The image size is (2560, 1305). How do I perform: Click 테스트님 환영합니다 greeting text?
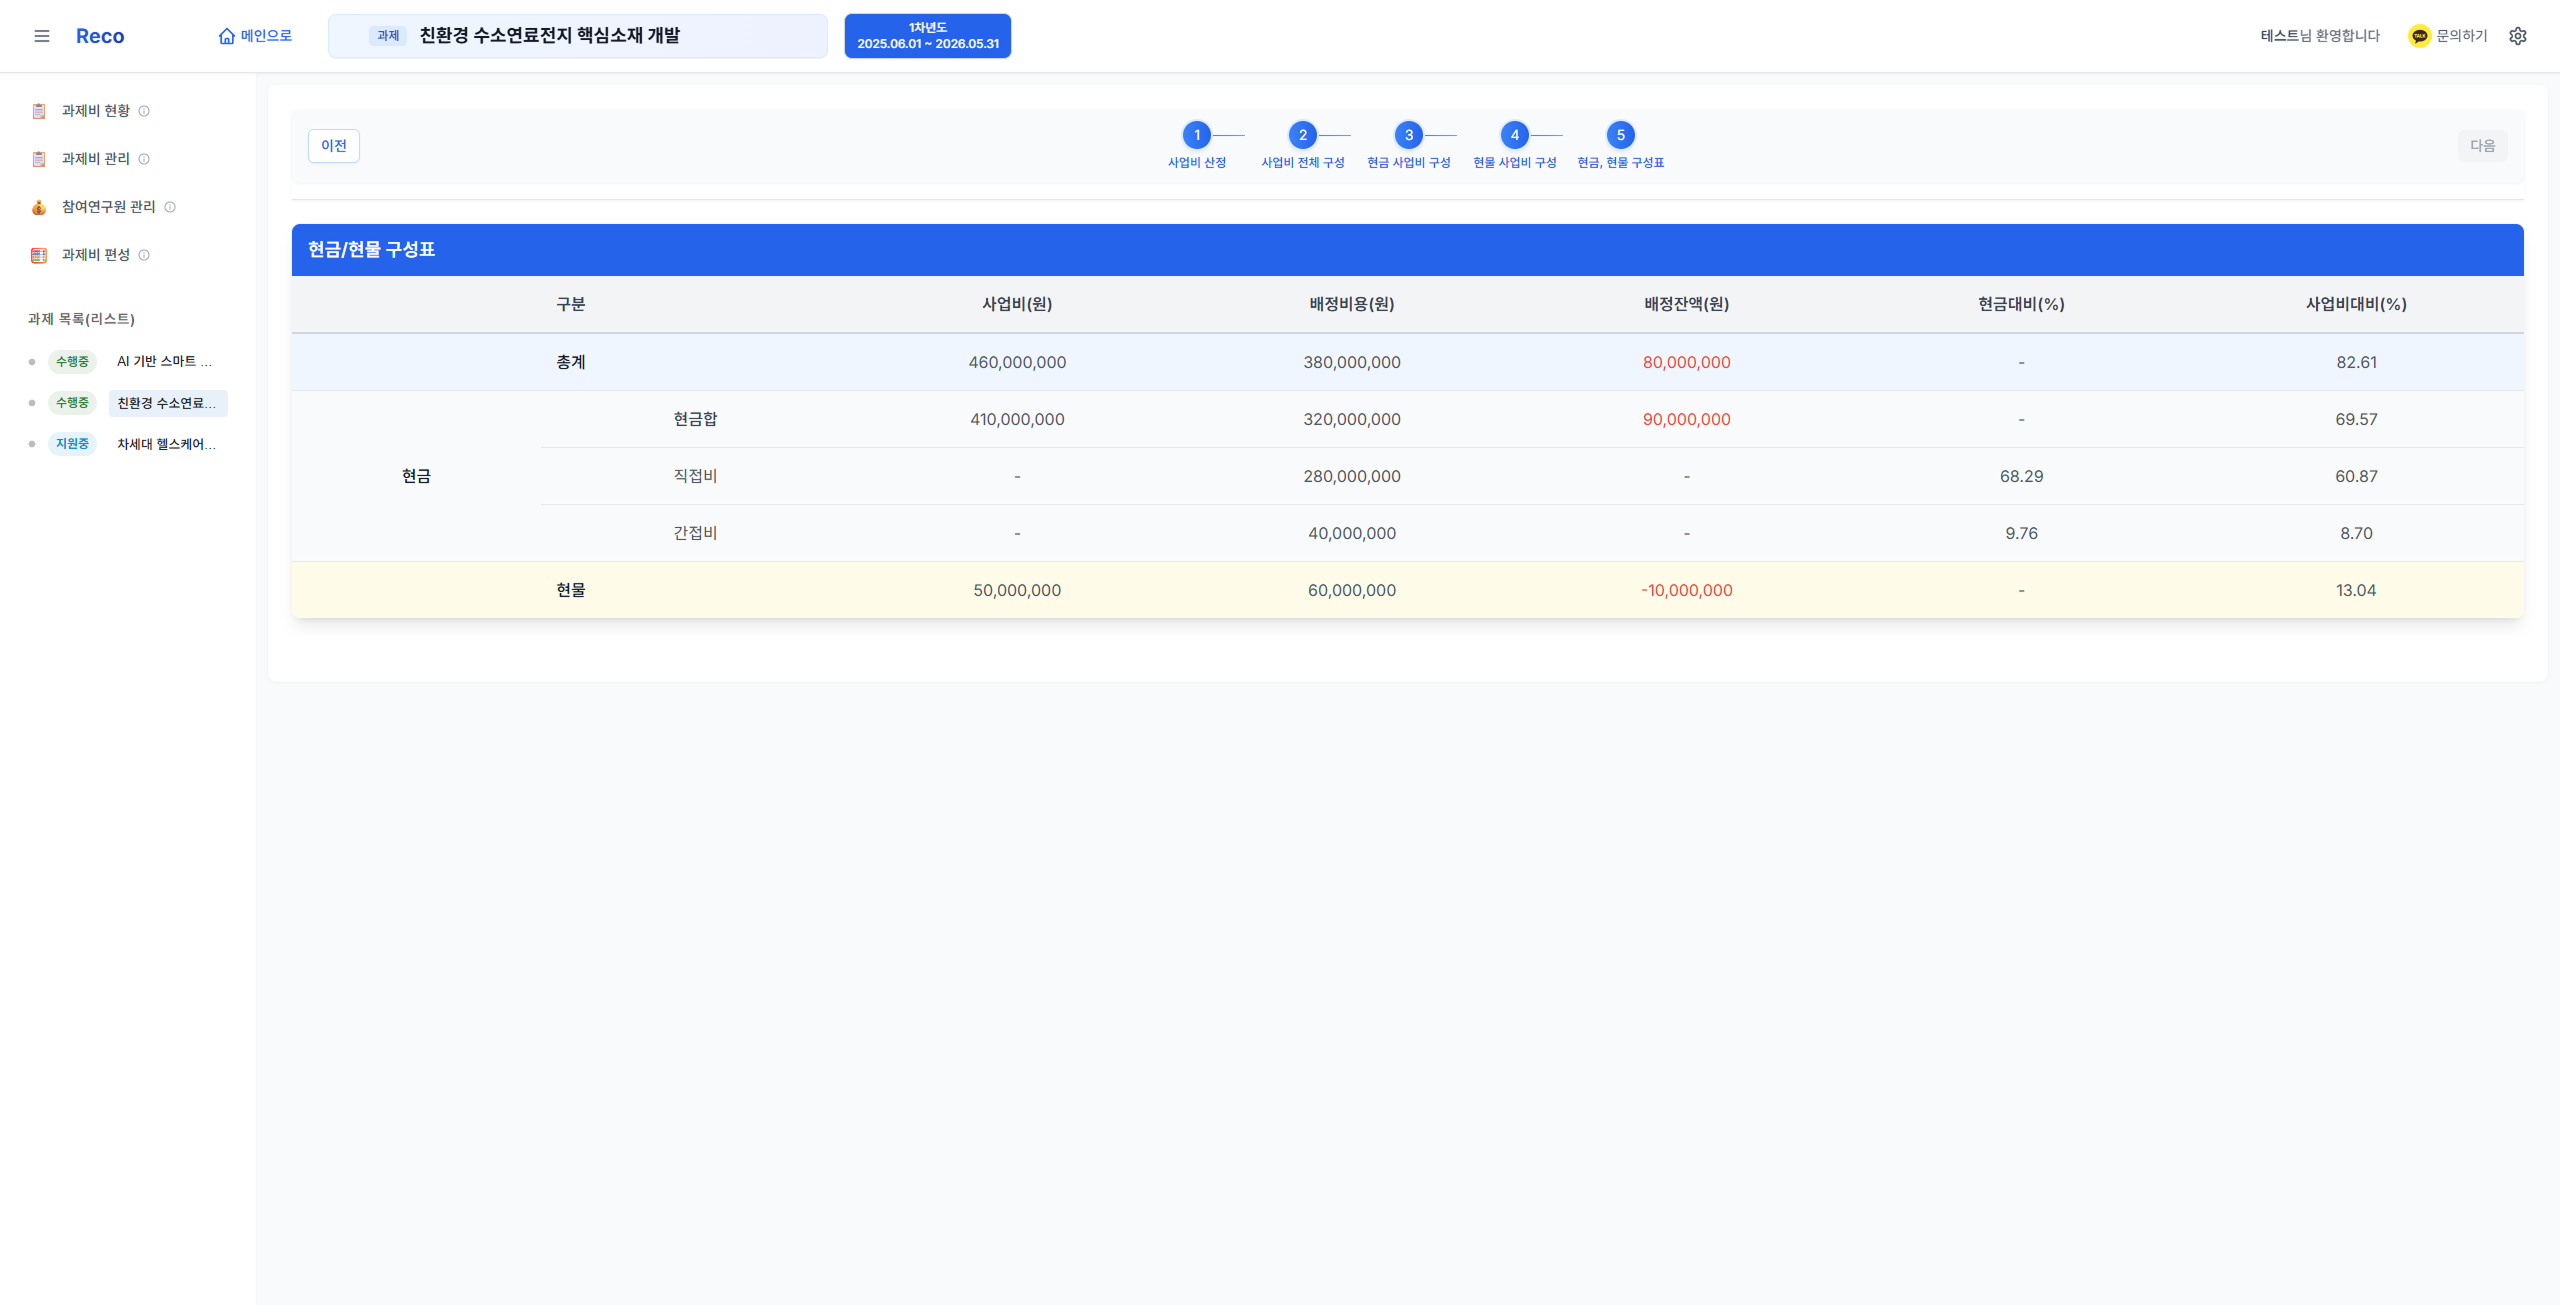[2320, 36]
